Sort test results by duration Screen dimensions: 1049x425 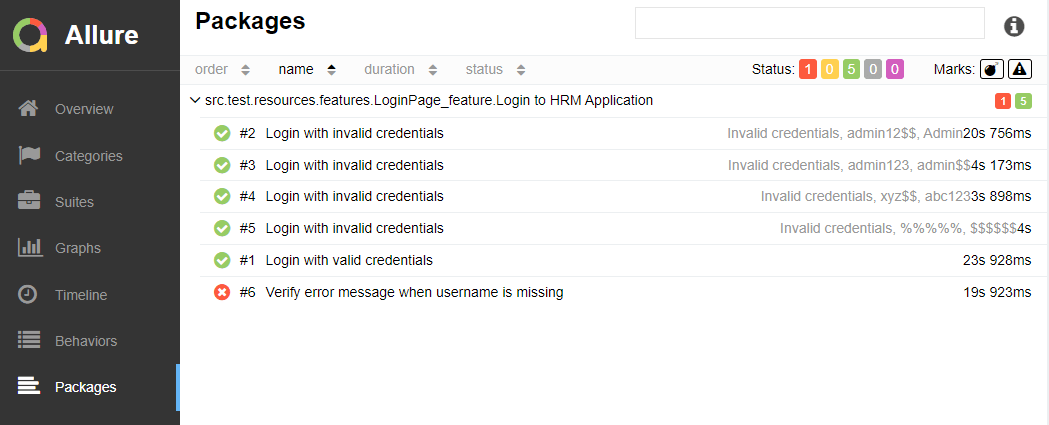[400, 70]
